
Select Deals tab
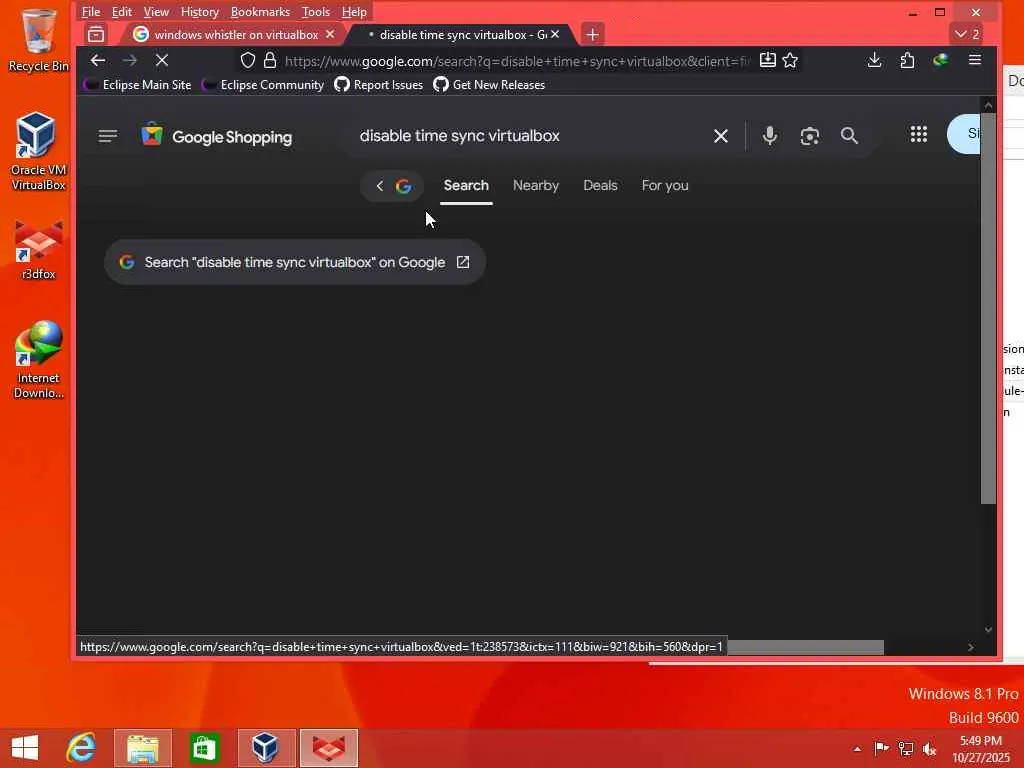tap(600, 186)
